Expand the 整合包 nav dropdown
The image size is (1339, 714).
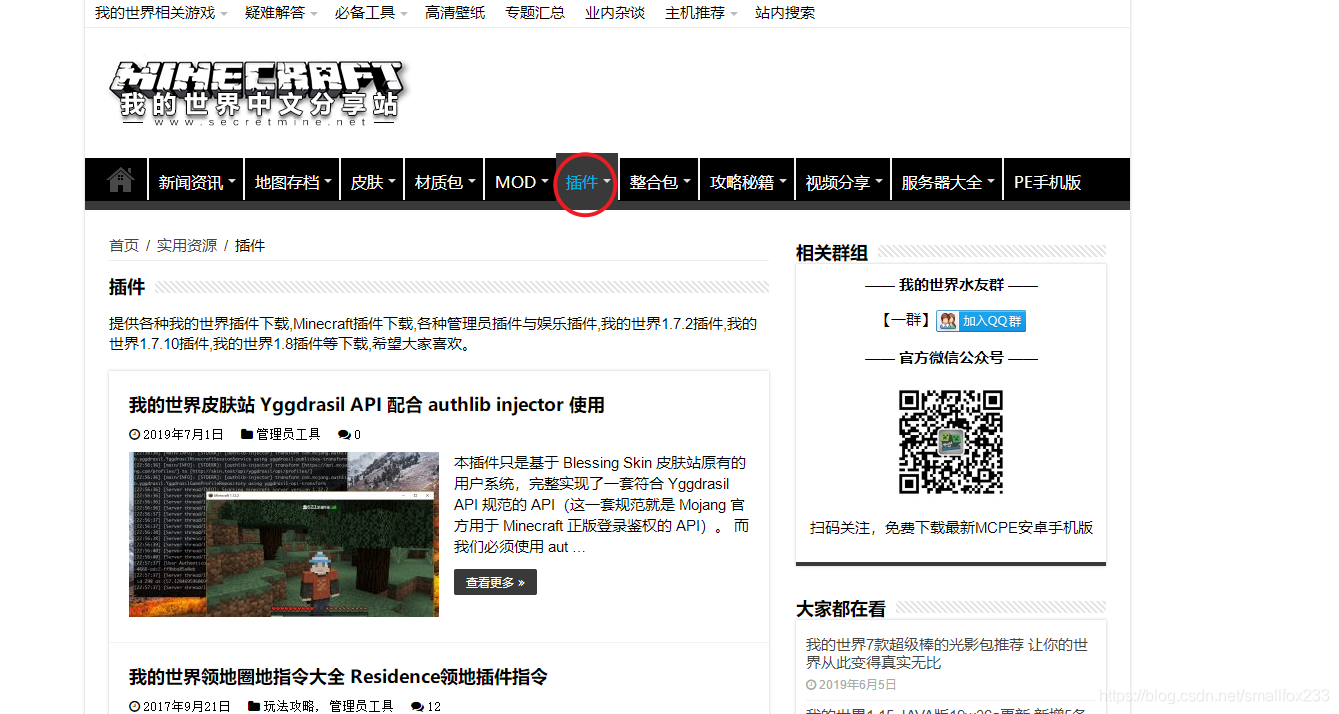coord(659,182)
